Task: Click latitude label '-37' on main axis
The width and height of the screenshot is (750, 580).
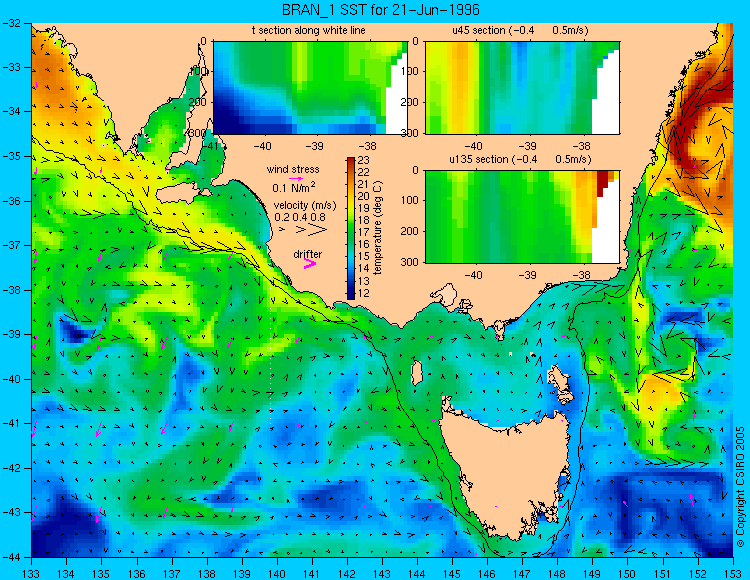Action: point(11,245)
